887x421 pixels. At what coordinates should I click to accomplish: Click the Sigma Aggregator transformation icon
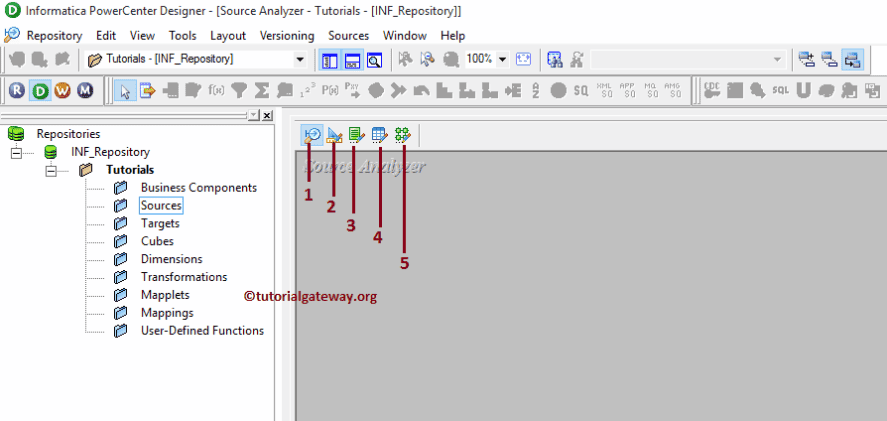[261, 90]
